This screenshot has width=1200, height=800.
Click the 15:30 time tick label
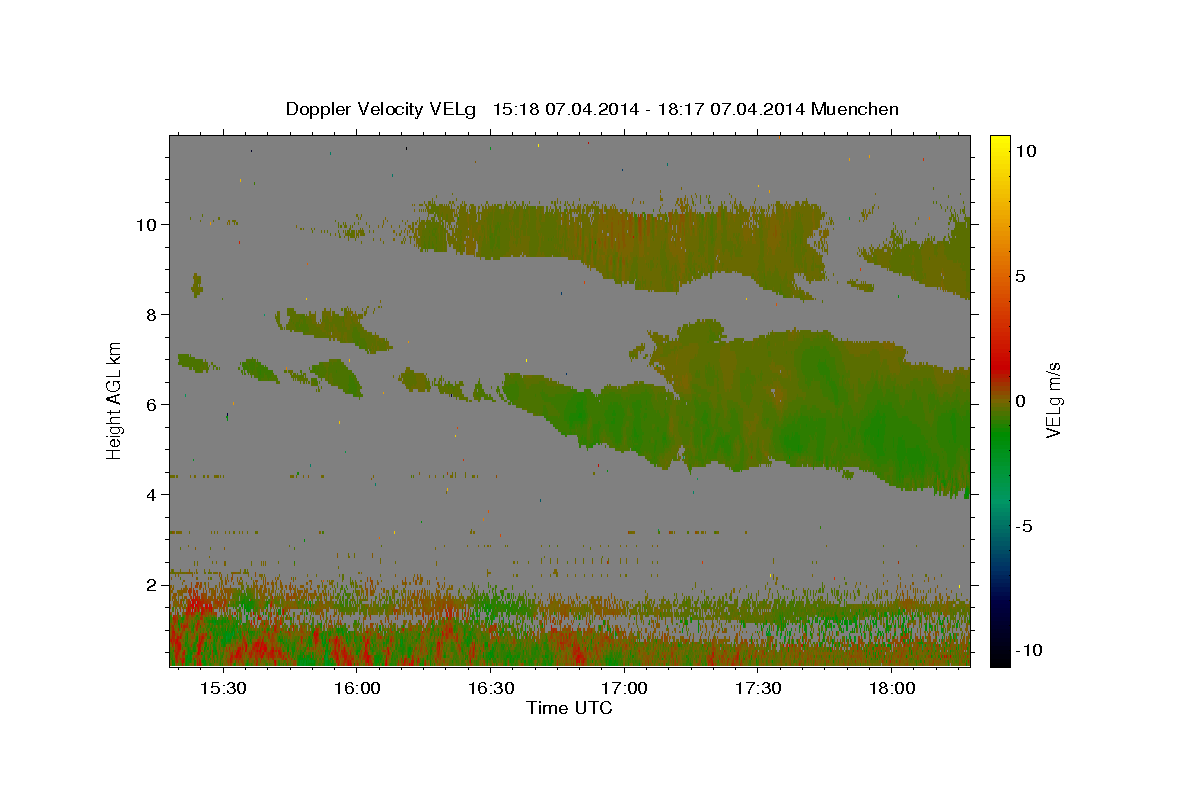pos(223,689)
